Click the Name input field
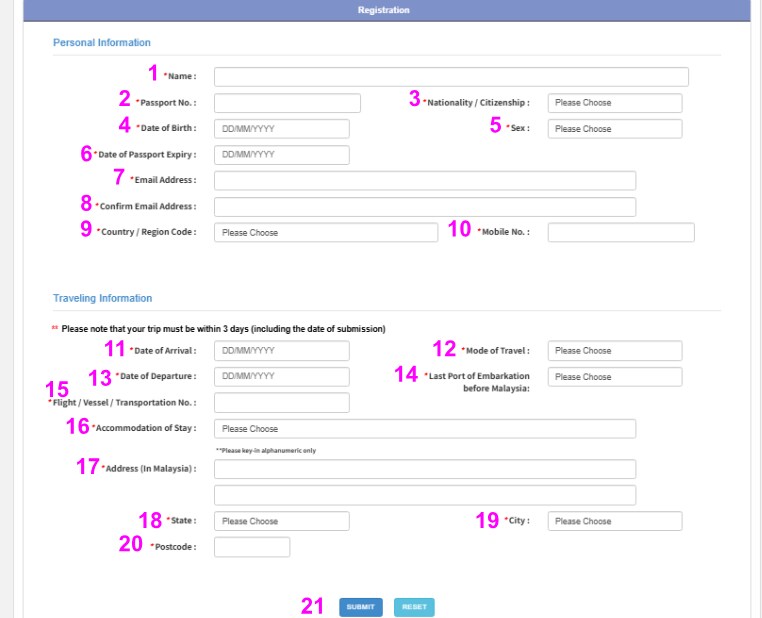 (450, 77)
